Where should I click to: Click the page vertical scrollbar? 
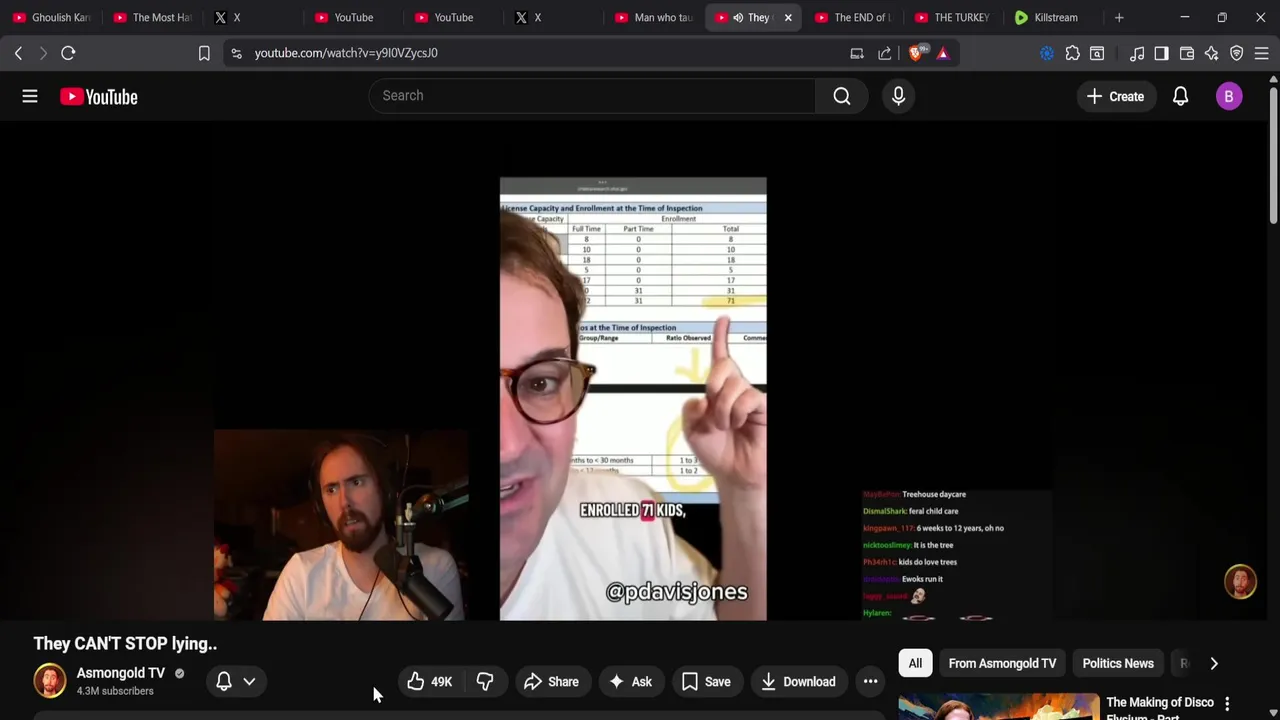pyautogui.click(x=1272, y=155)
